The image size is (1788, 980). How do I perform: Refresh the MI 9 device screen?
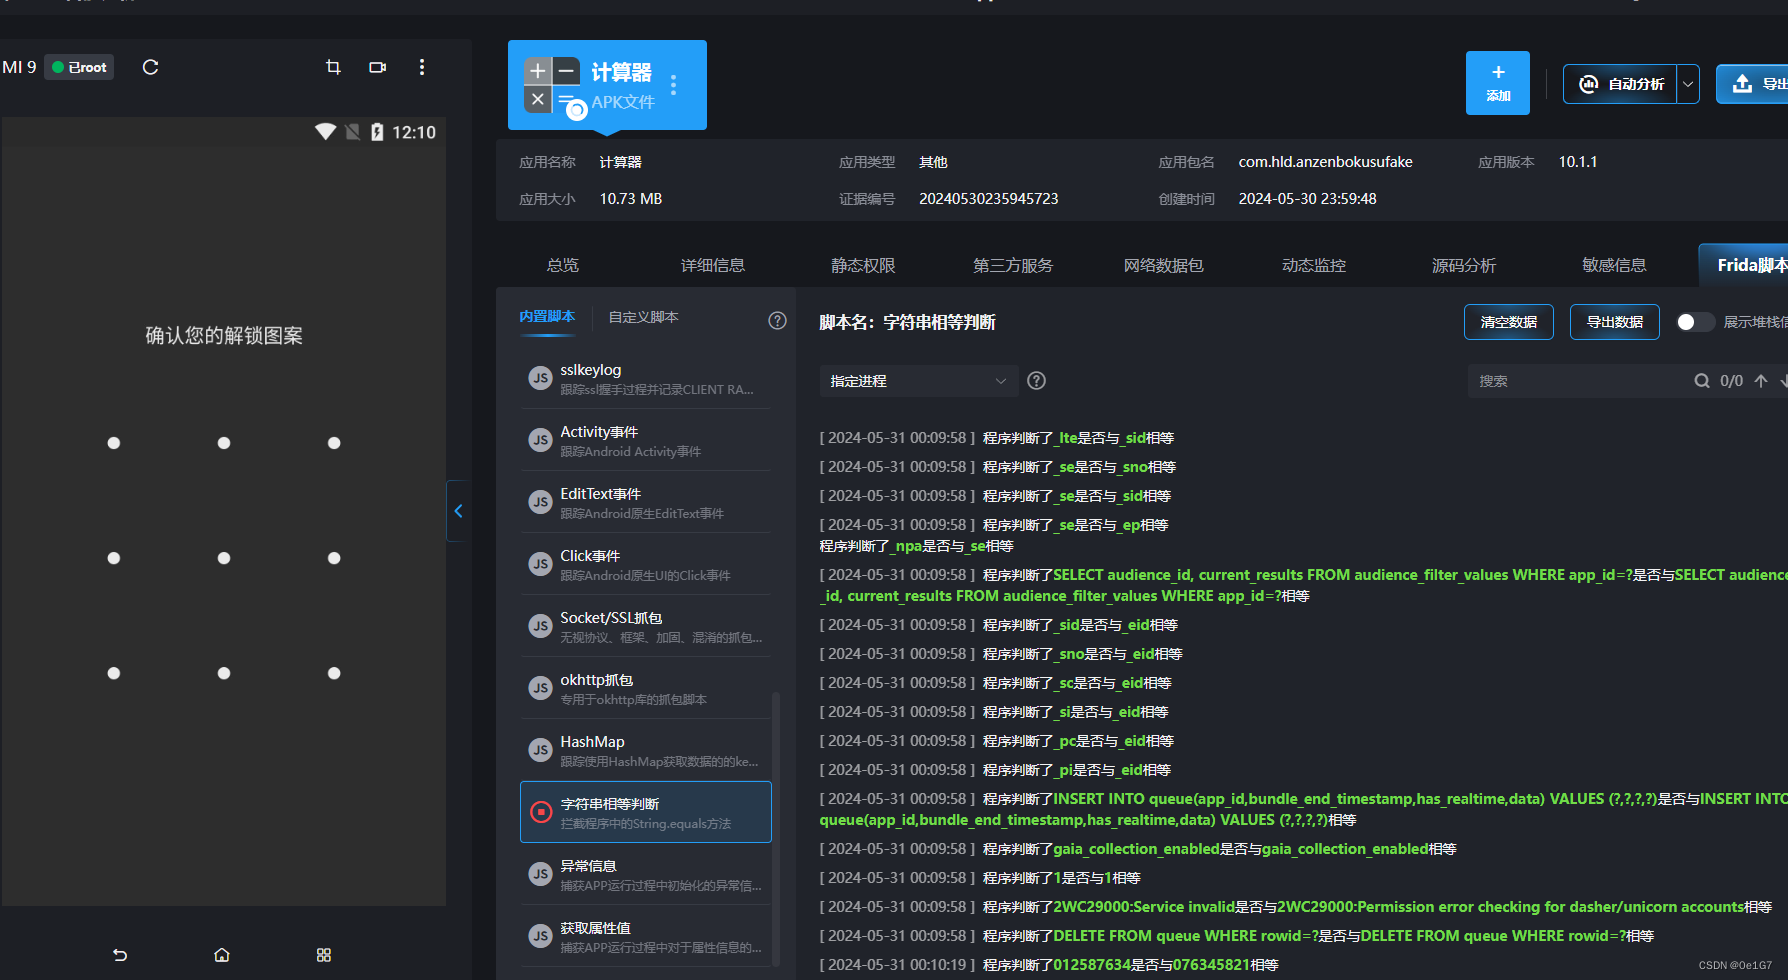tap(151, 67)
